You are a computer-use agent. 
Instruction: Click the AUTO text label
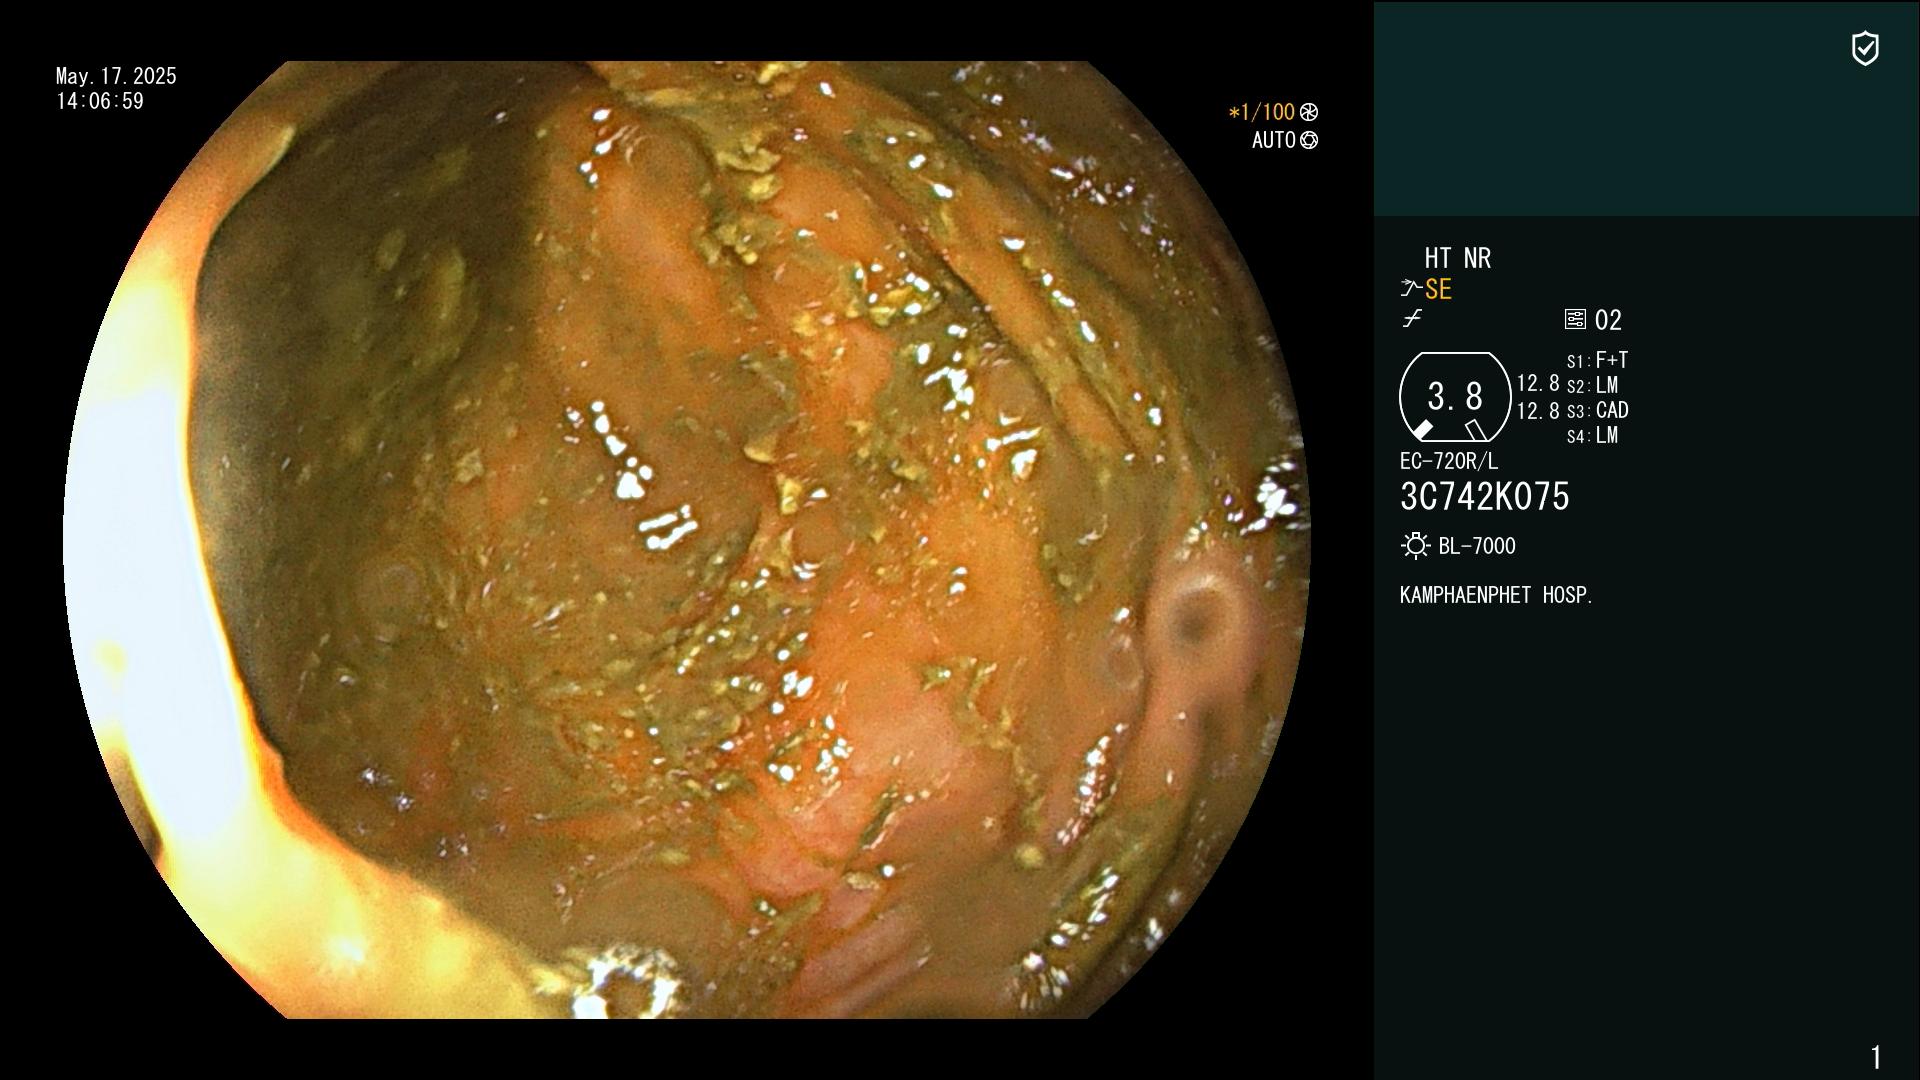[x=1274, y=140]
